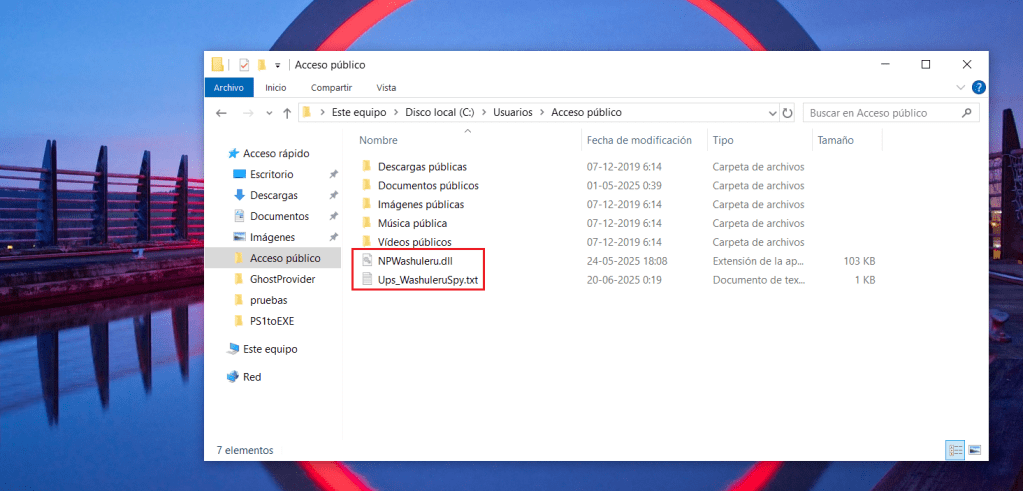Screen dimensions: 1023x491
Task: Refresh the Acceso público folder view
Action: click(787, 113)
